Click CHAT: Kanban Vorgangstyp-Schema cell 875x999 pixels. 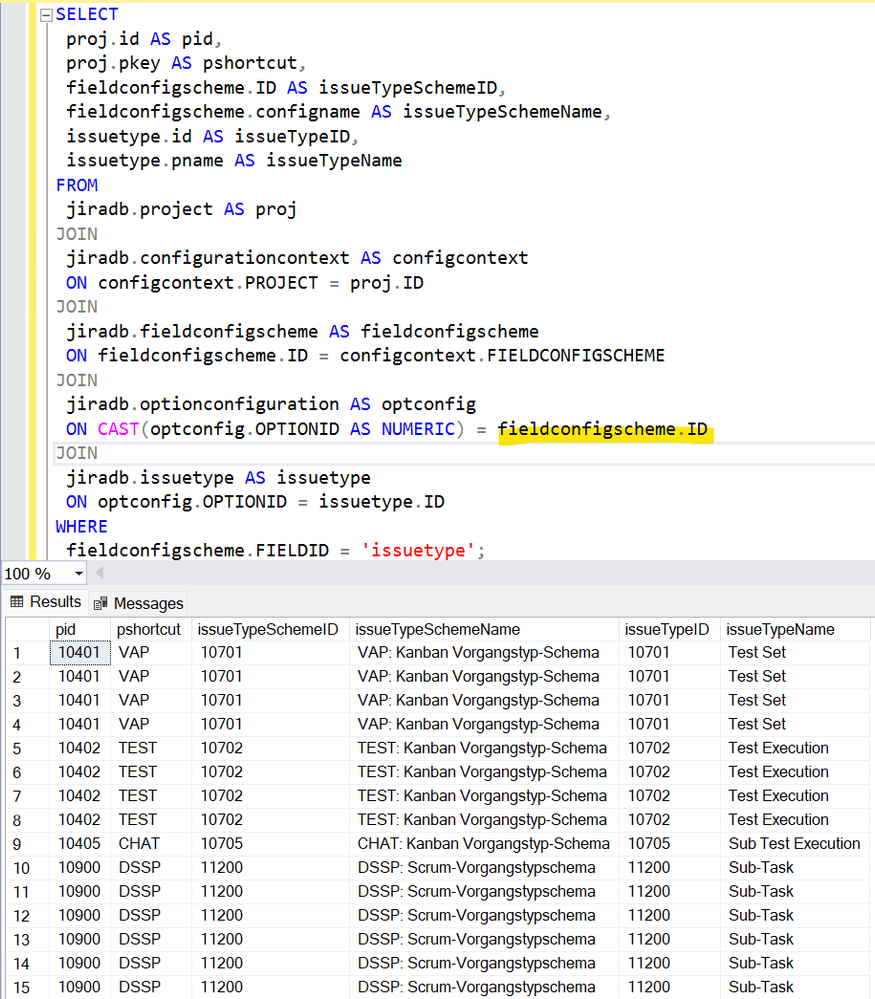pos(484,844)
